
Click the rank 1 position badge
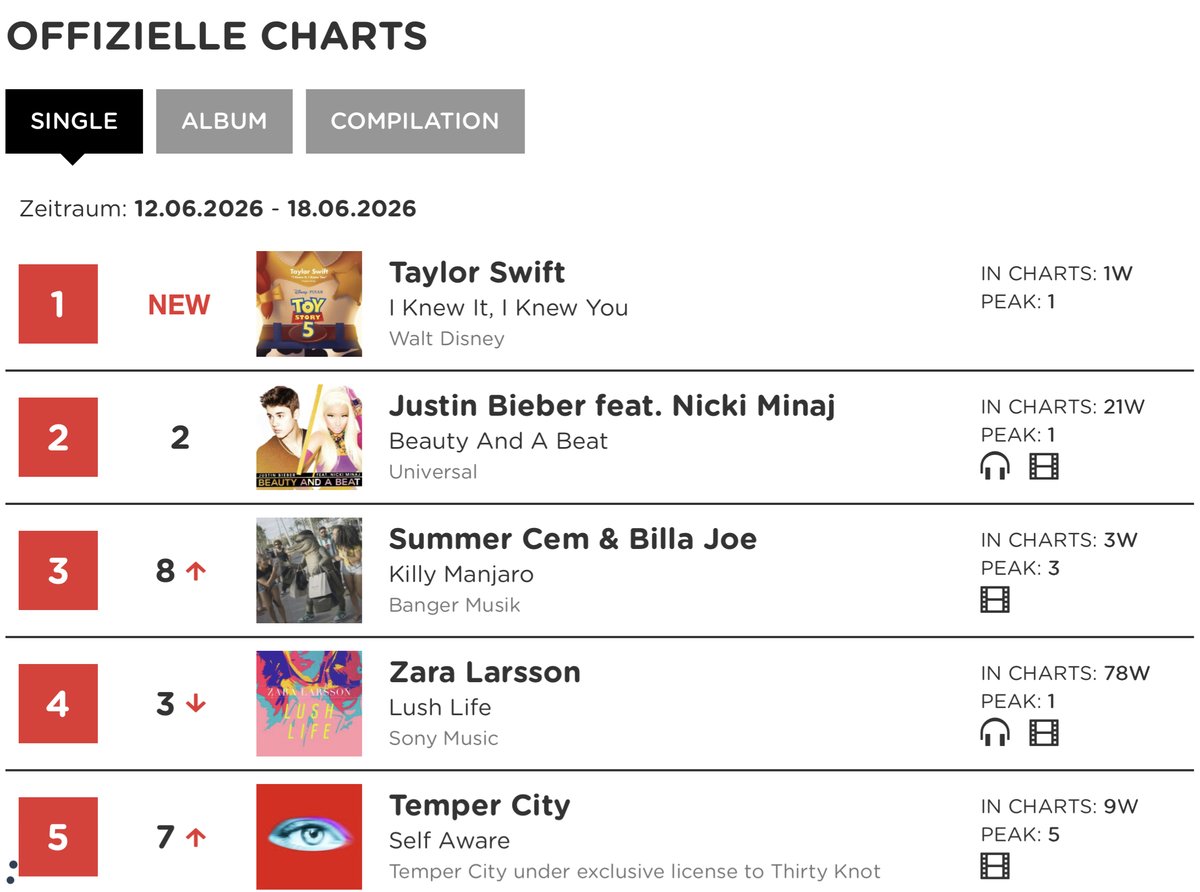[58, 304]
